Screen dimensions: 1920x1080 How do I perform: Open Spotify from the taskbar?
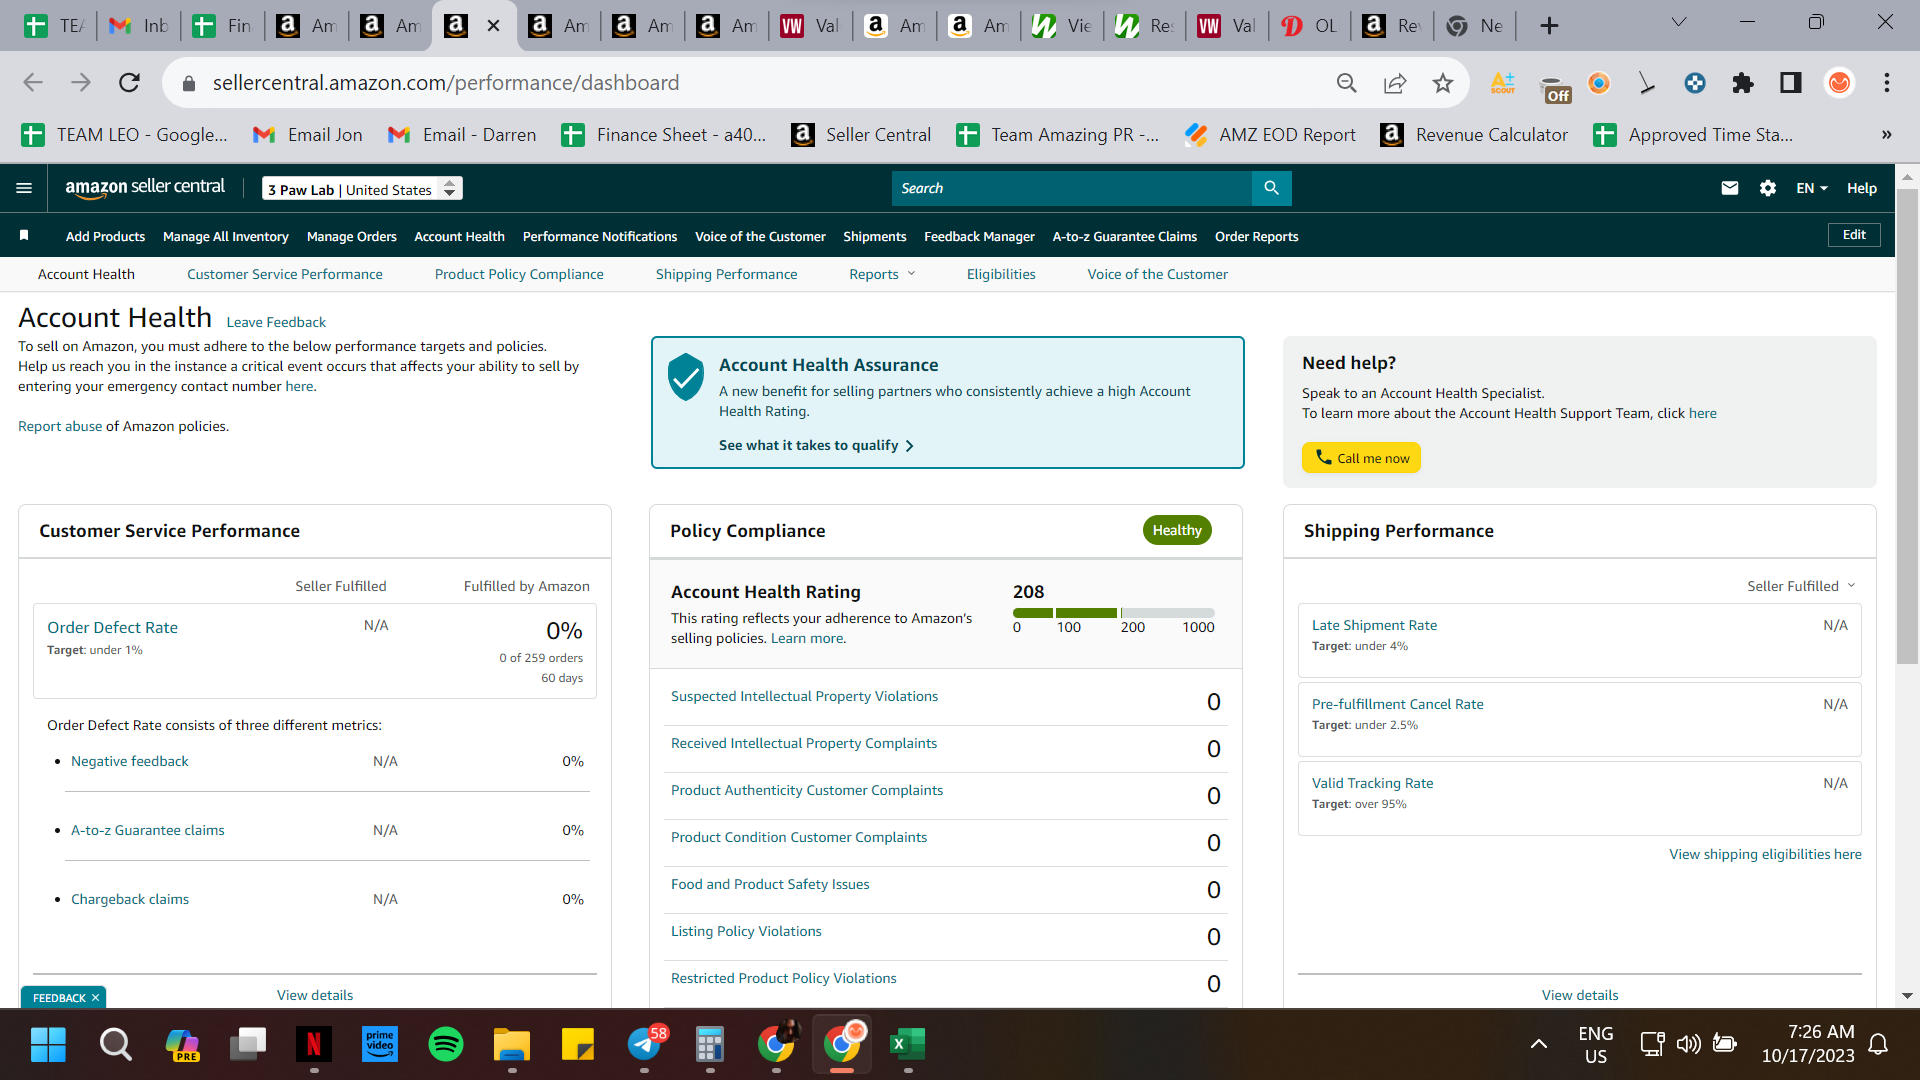point(446,1045)
